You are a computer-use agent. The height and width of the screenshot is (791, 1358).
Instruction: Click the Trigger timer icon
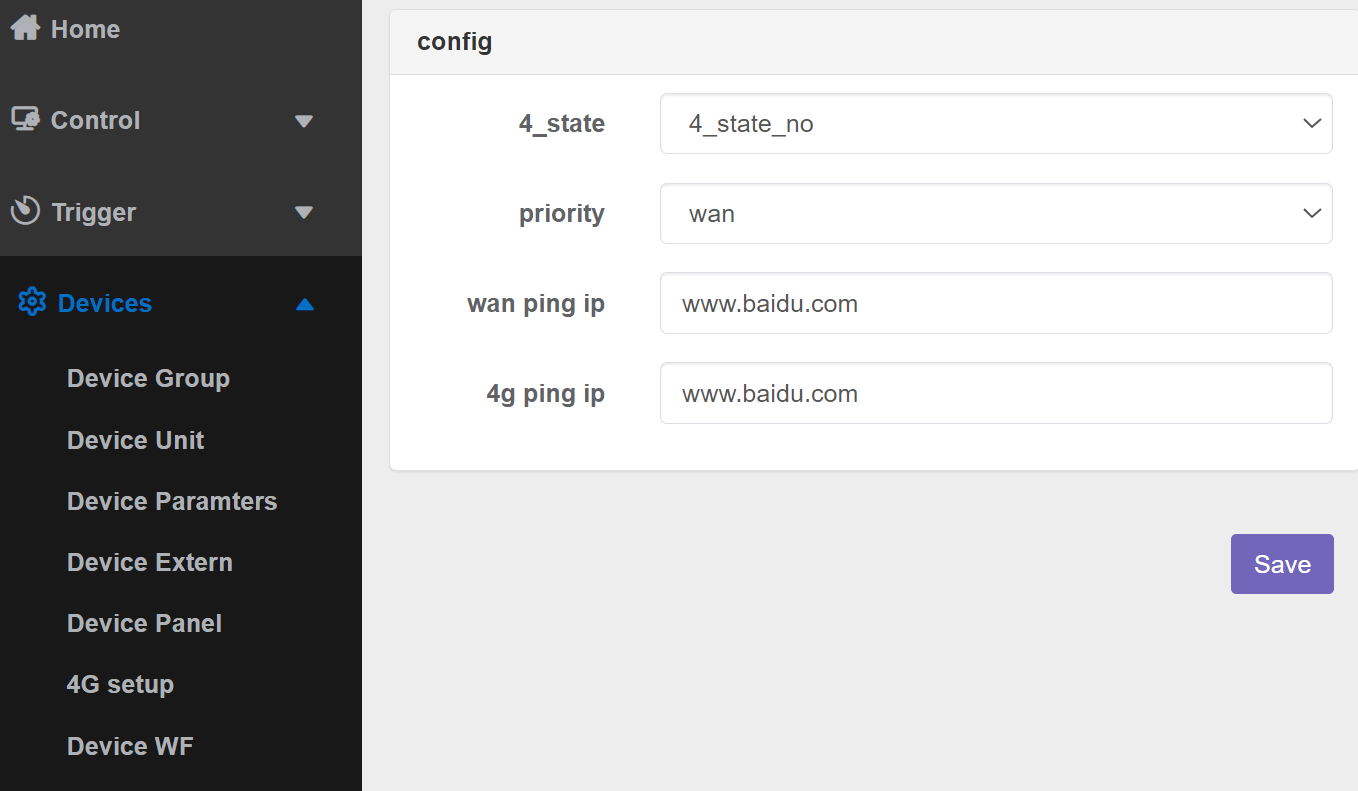pos(25,211)
